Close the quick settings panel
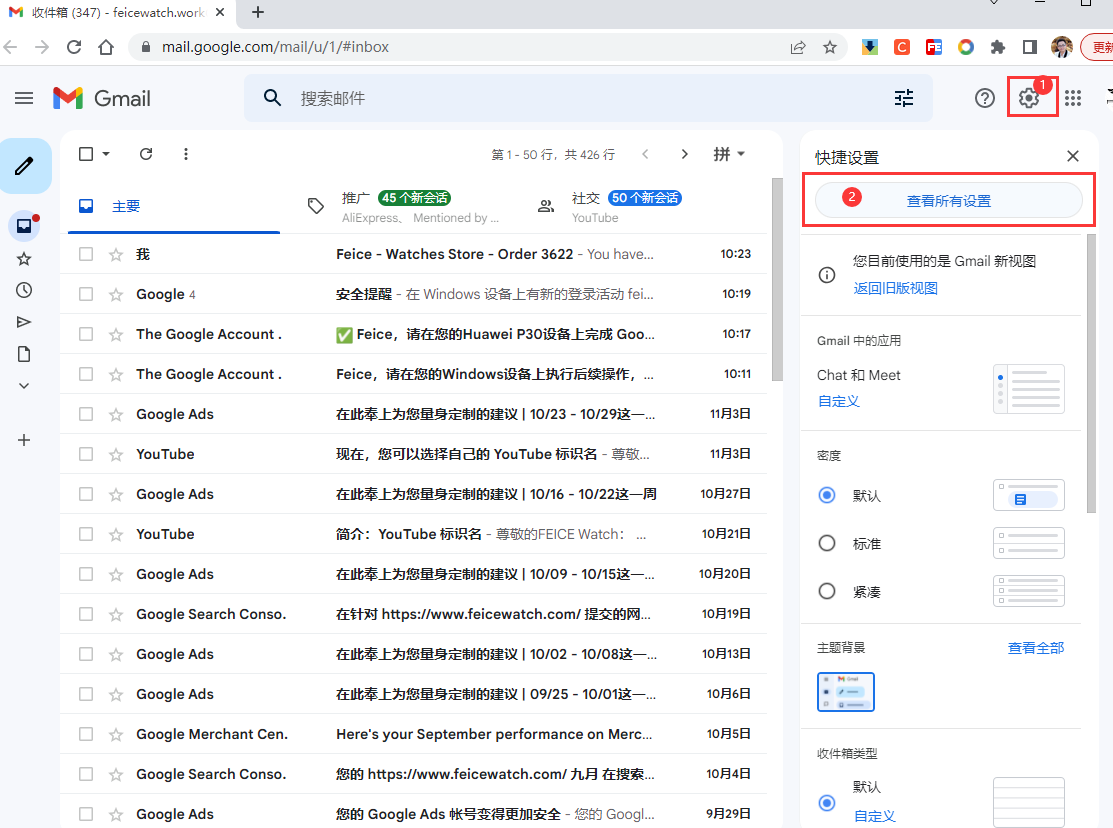 point(1073,156)
